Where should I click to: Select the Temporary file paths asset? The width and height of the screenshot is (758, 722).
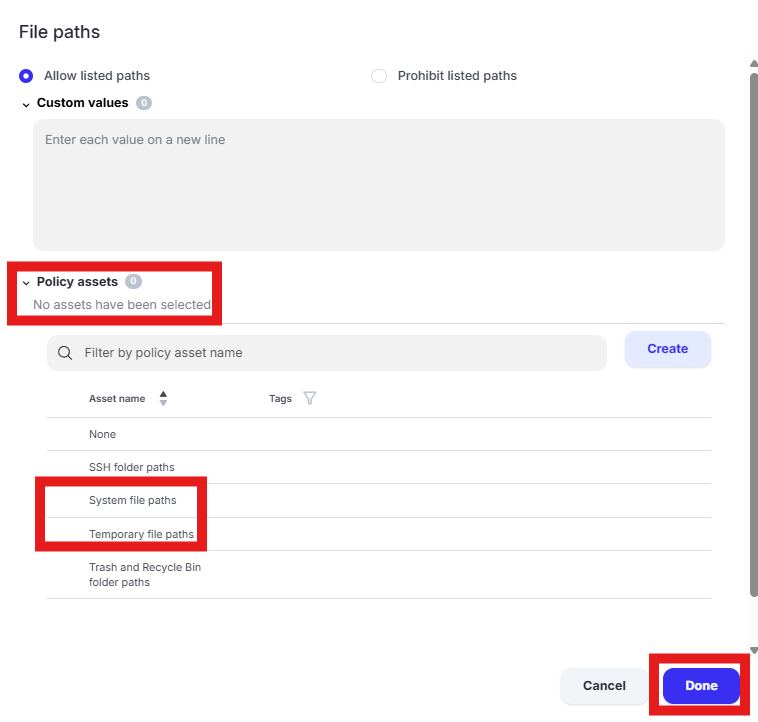[x=379, y=534]
